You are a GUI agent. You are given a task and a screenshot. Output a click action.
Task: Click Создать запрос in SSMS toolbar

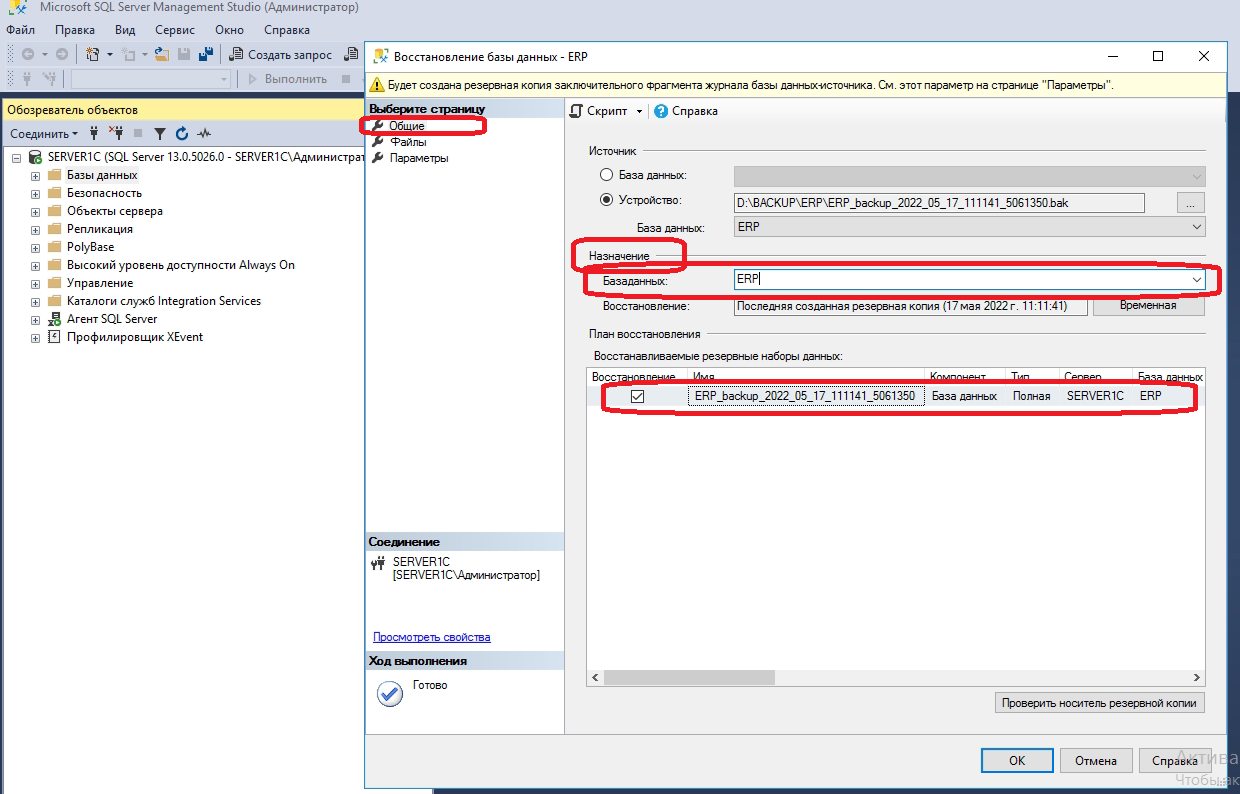coord(281,54)
